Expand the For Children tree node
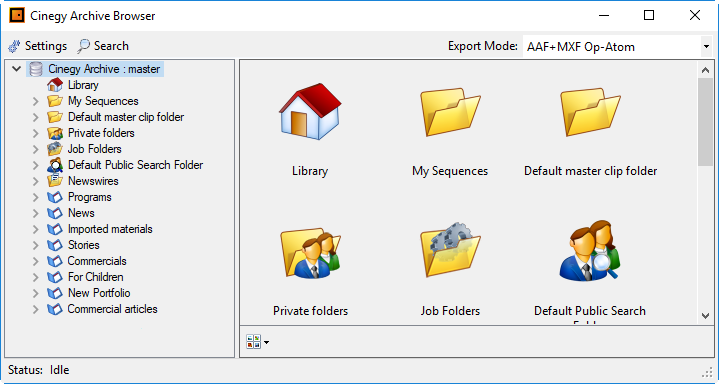Screen dimensions: 719x384 coord(36,277)
